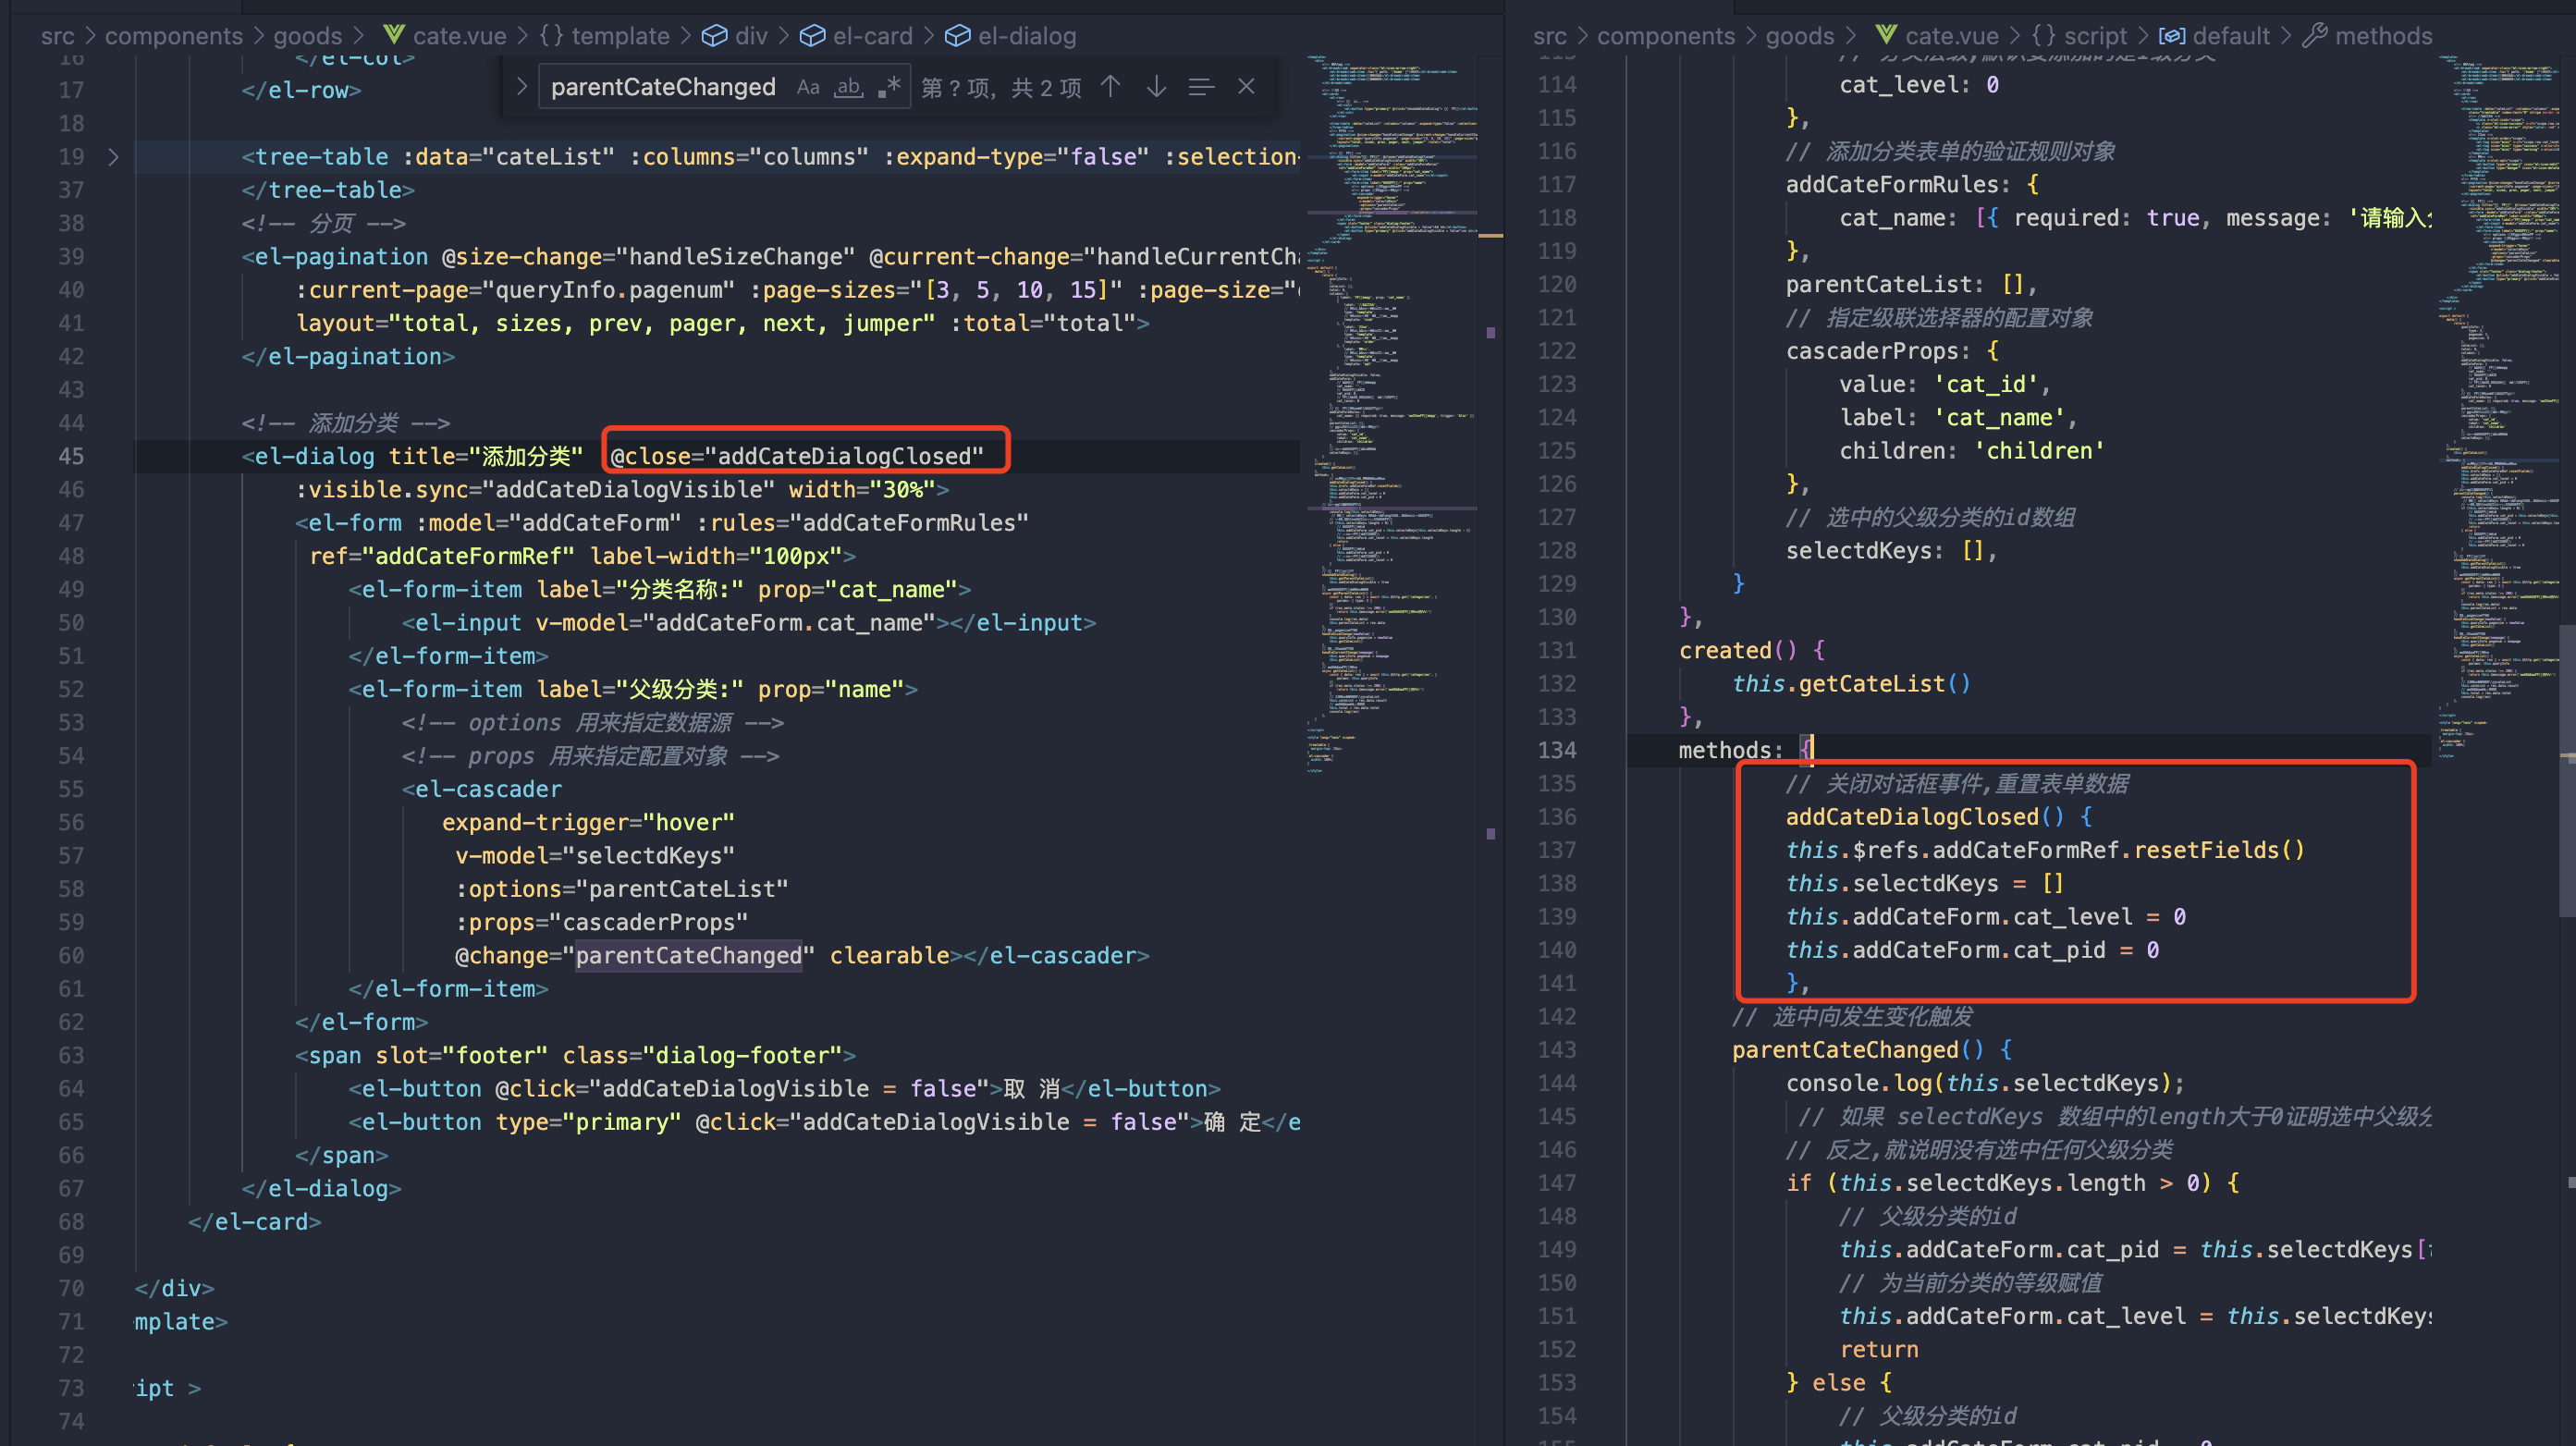The width and height of the screenshot is (2576, 1446).
Task: Open 'src' breadcrumb in the right editor
Action: tap(1550, 36)
